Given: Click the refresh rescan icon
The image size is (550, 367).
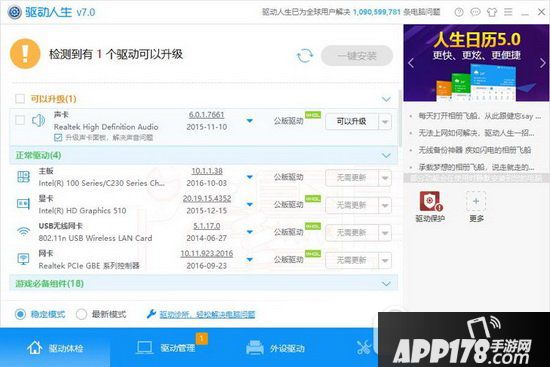Looking at the screenshot, I should (x=304, y=56).
